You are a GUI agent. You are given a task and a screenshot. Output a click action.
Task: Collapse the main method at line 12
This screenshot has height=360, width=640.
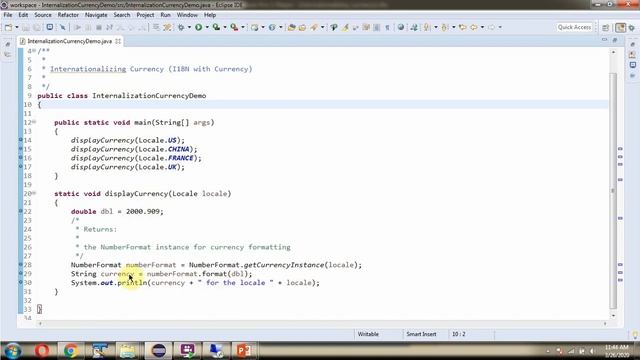tap(34, 122)
